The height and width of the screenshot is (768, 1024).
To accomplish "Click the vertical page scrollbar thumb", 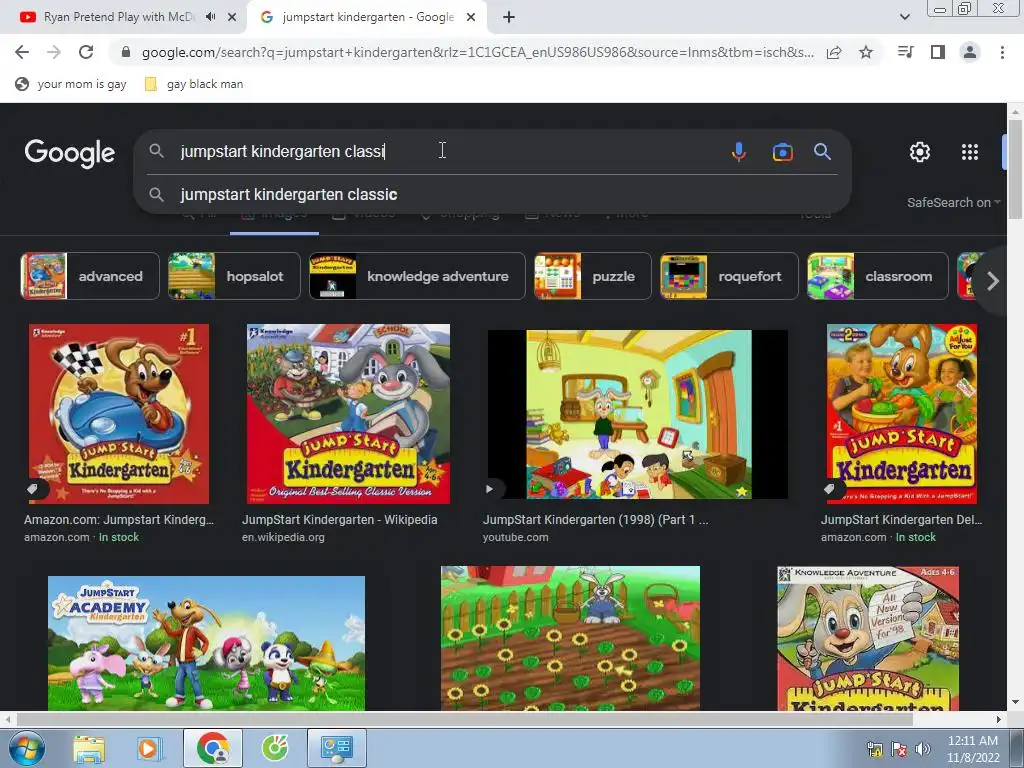I will pyautogui.click(x=1015, y=170).
